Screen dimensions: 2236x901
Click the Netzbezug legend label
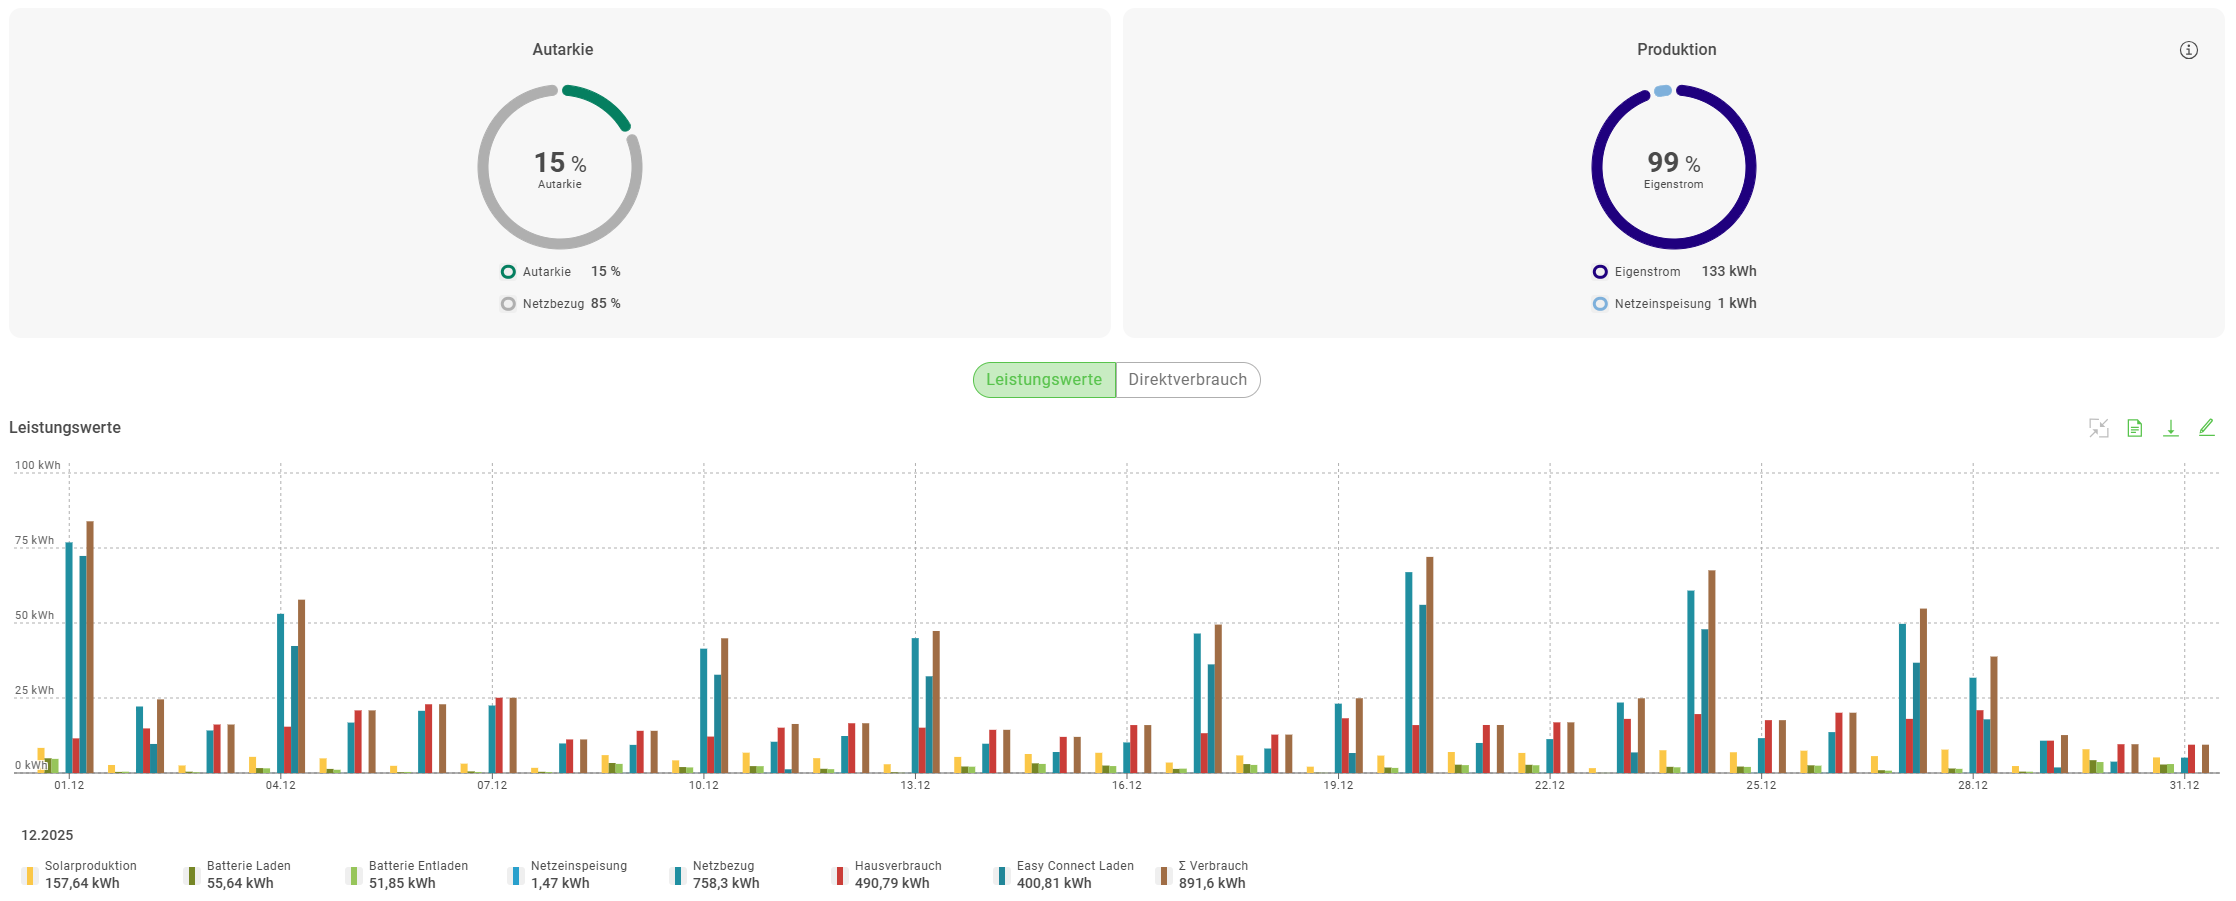point(723,866)
